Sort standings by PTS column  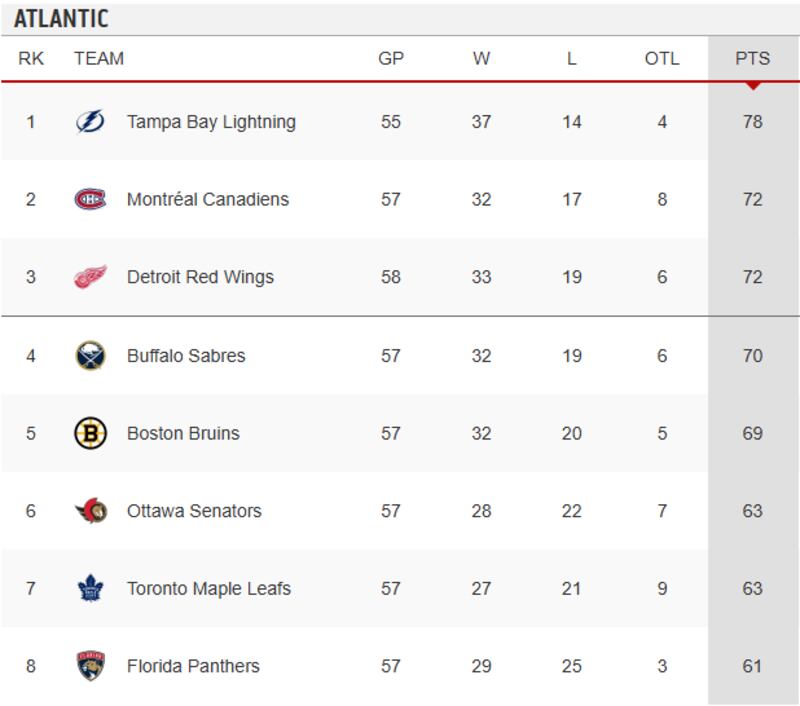pos(752,58)
